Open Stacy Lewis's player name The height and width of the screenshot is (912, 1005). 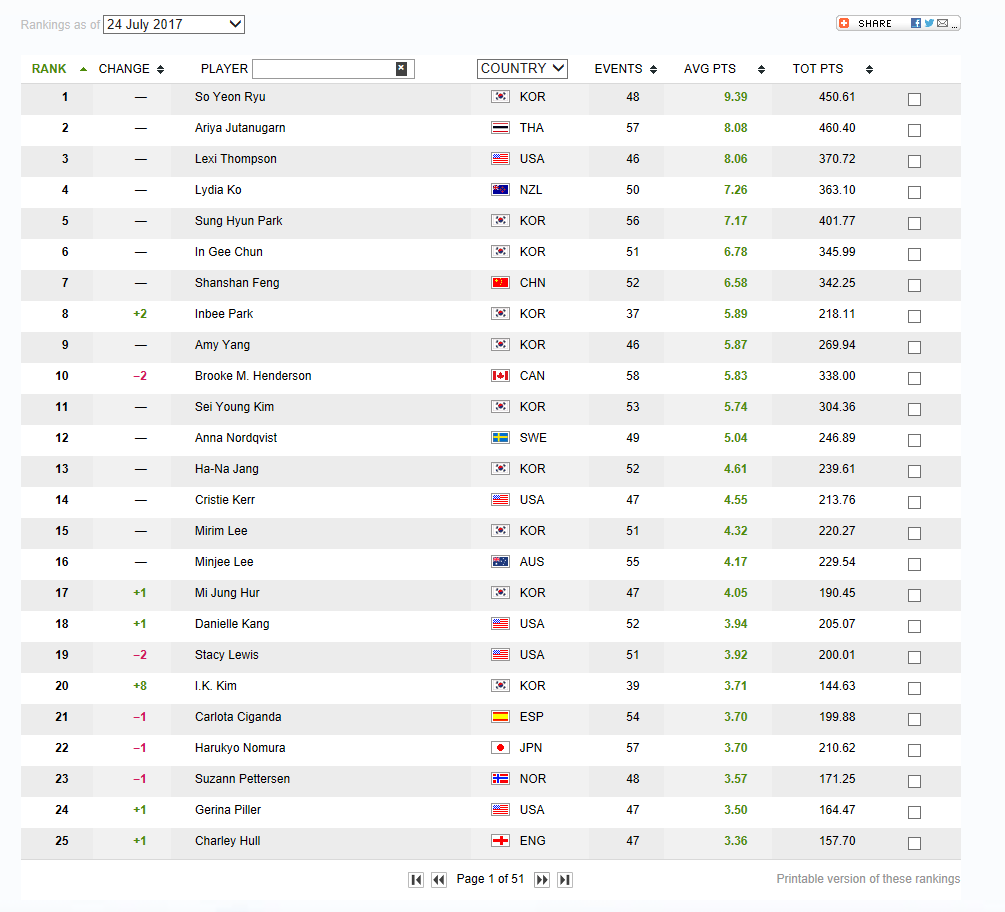tap(227, 654)
